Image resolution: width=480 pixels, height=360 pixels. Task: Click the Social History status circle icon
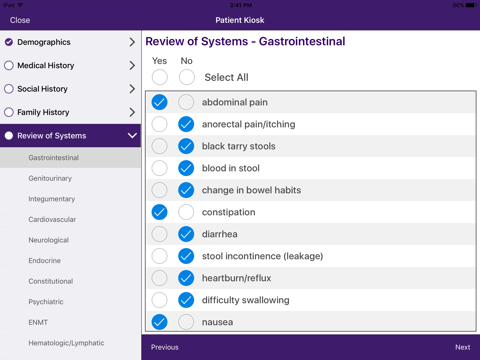coord(9,89)
